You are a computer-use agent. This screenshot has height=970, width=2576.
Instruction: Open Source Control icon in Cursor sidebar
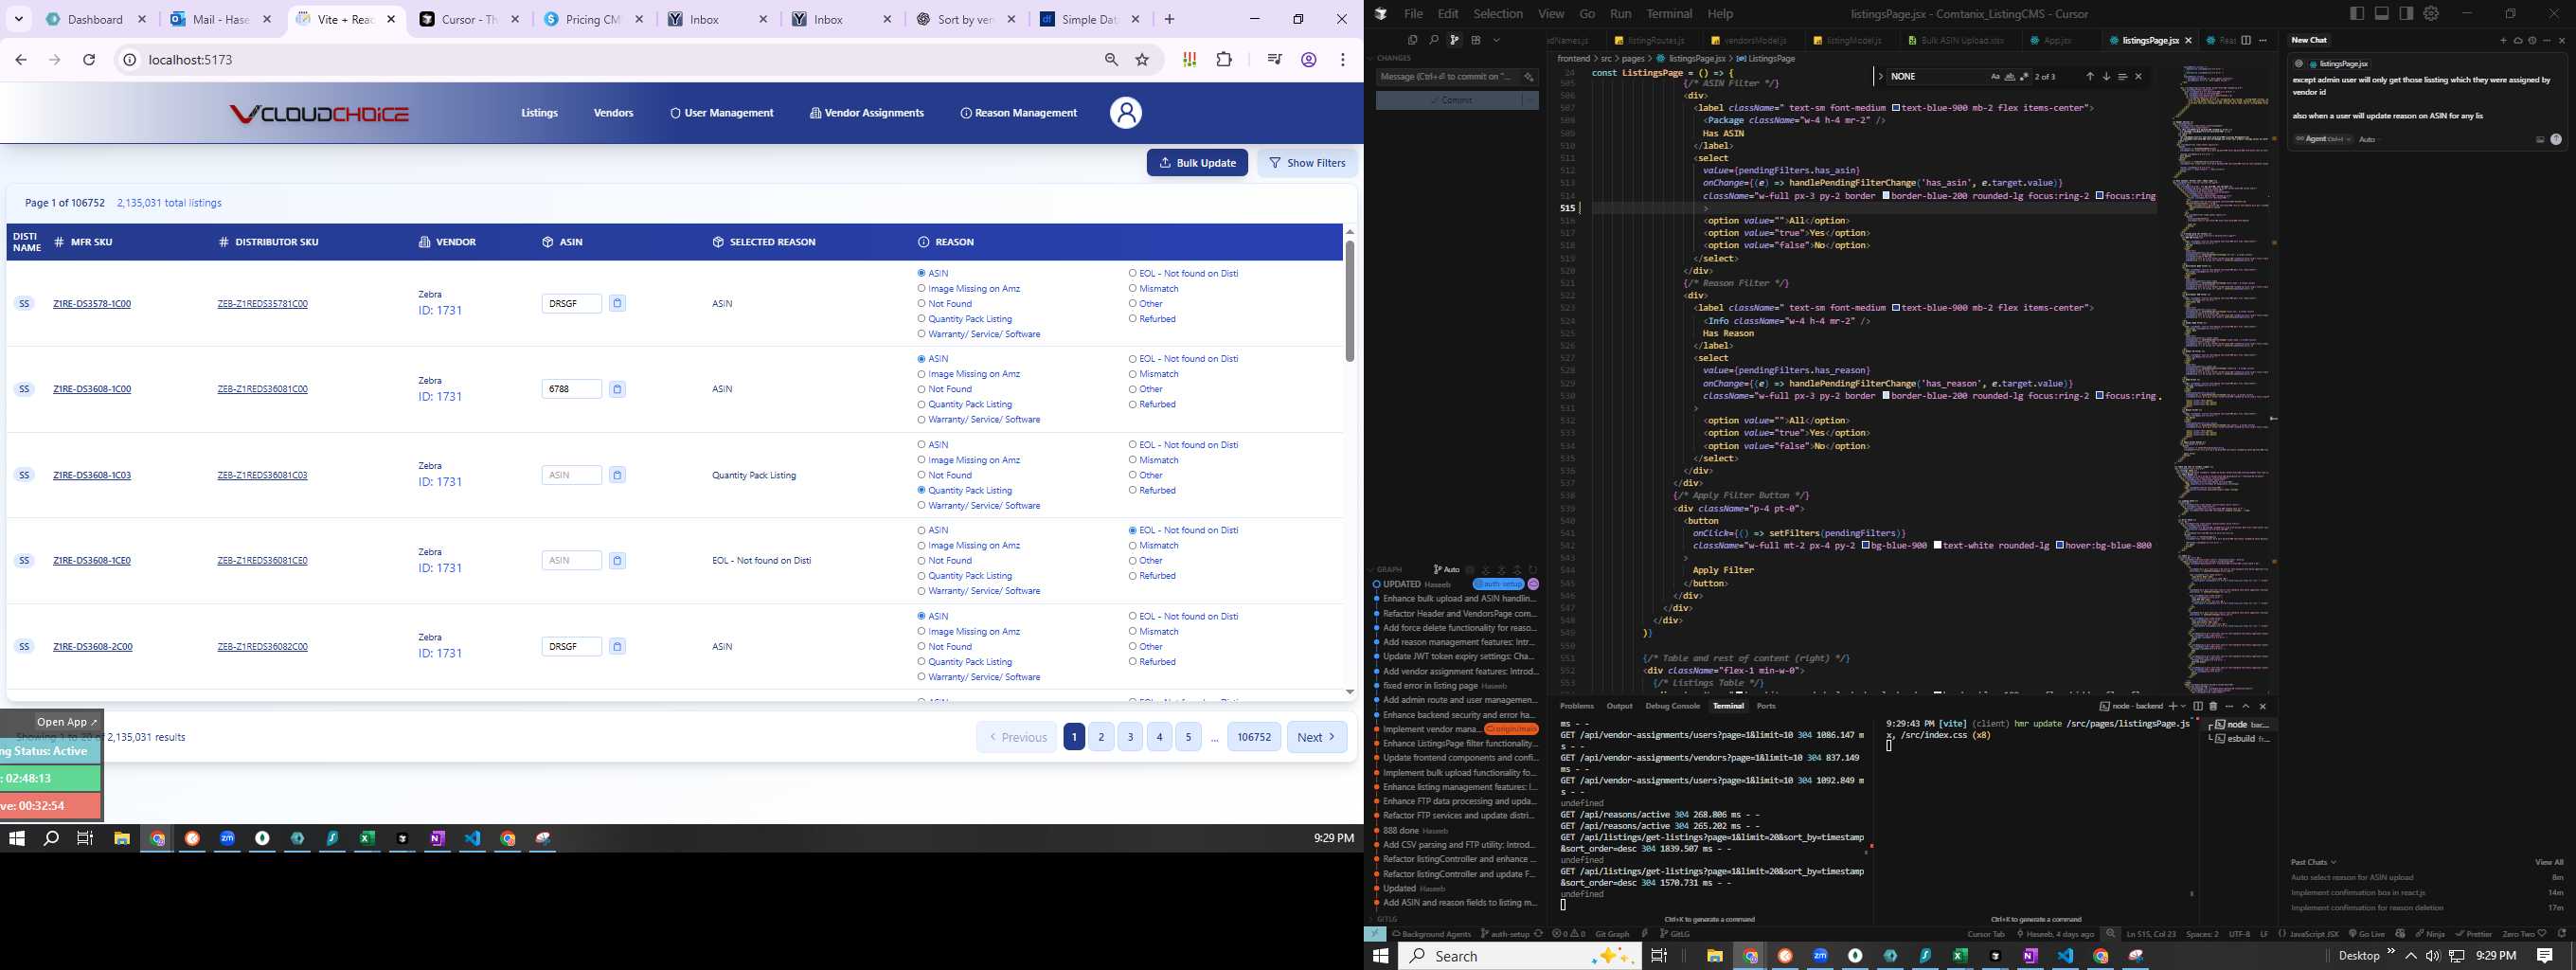coord(1454,40)
